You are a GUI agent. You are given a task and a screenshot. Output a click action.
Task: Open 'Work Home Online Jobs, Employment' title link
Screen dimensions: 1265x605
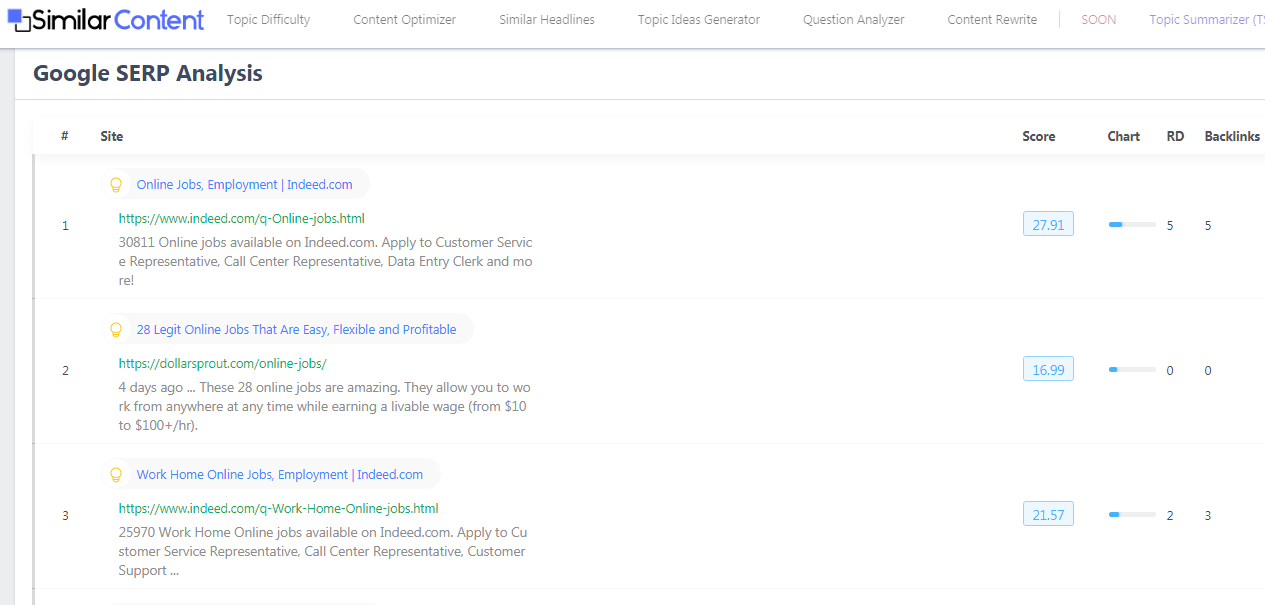click(x=280, y=475)
